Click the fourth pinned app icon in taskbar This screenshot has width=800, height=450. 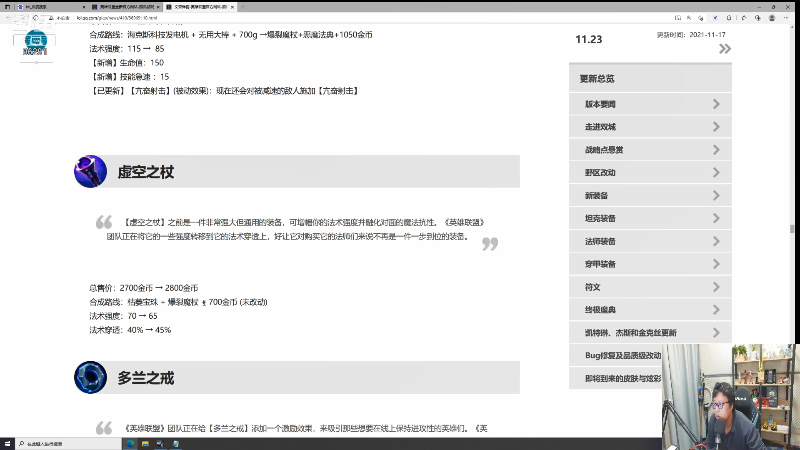(176, 444)
